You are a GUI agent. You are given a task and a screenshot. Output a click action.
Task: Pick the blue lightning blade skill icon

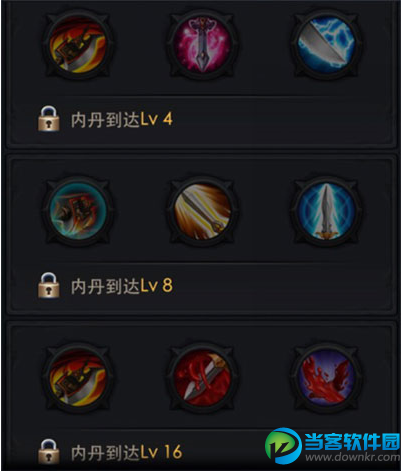pos(327,44)
